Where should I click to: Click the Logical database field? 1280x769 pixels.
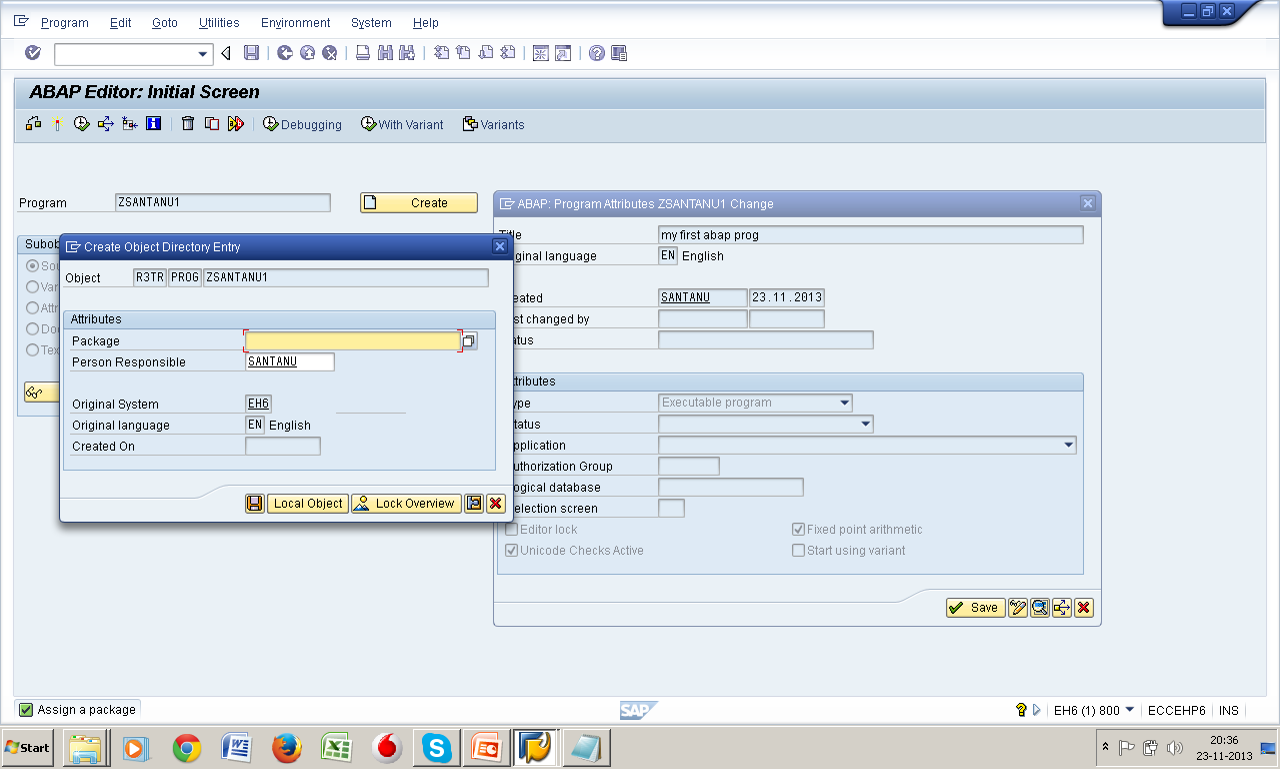coord(731,487)
